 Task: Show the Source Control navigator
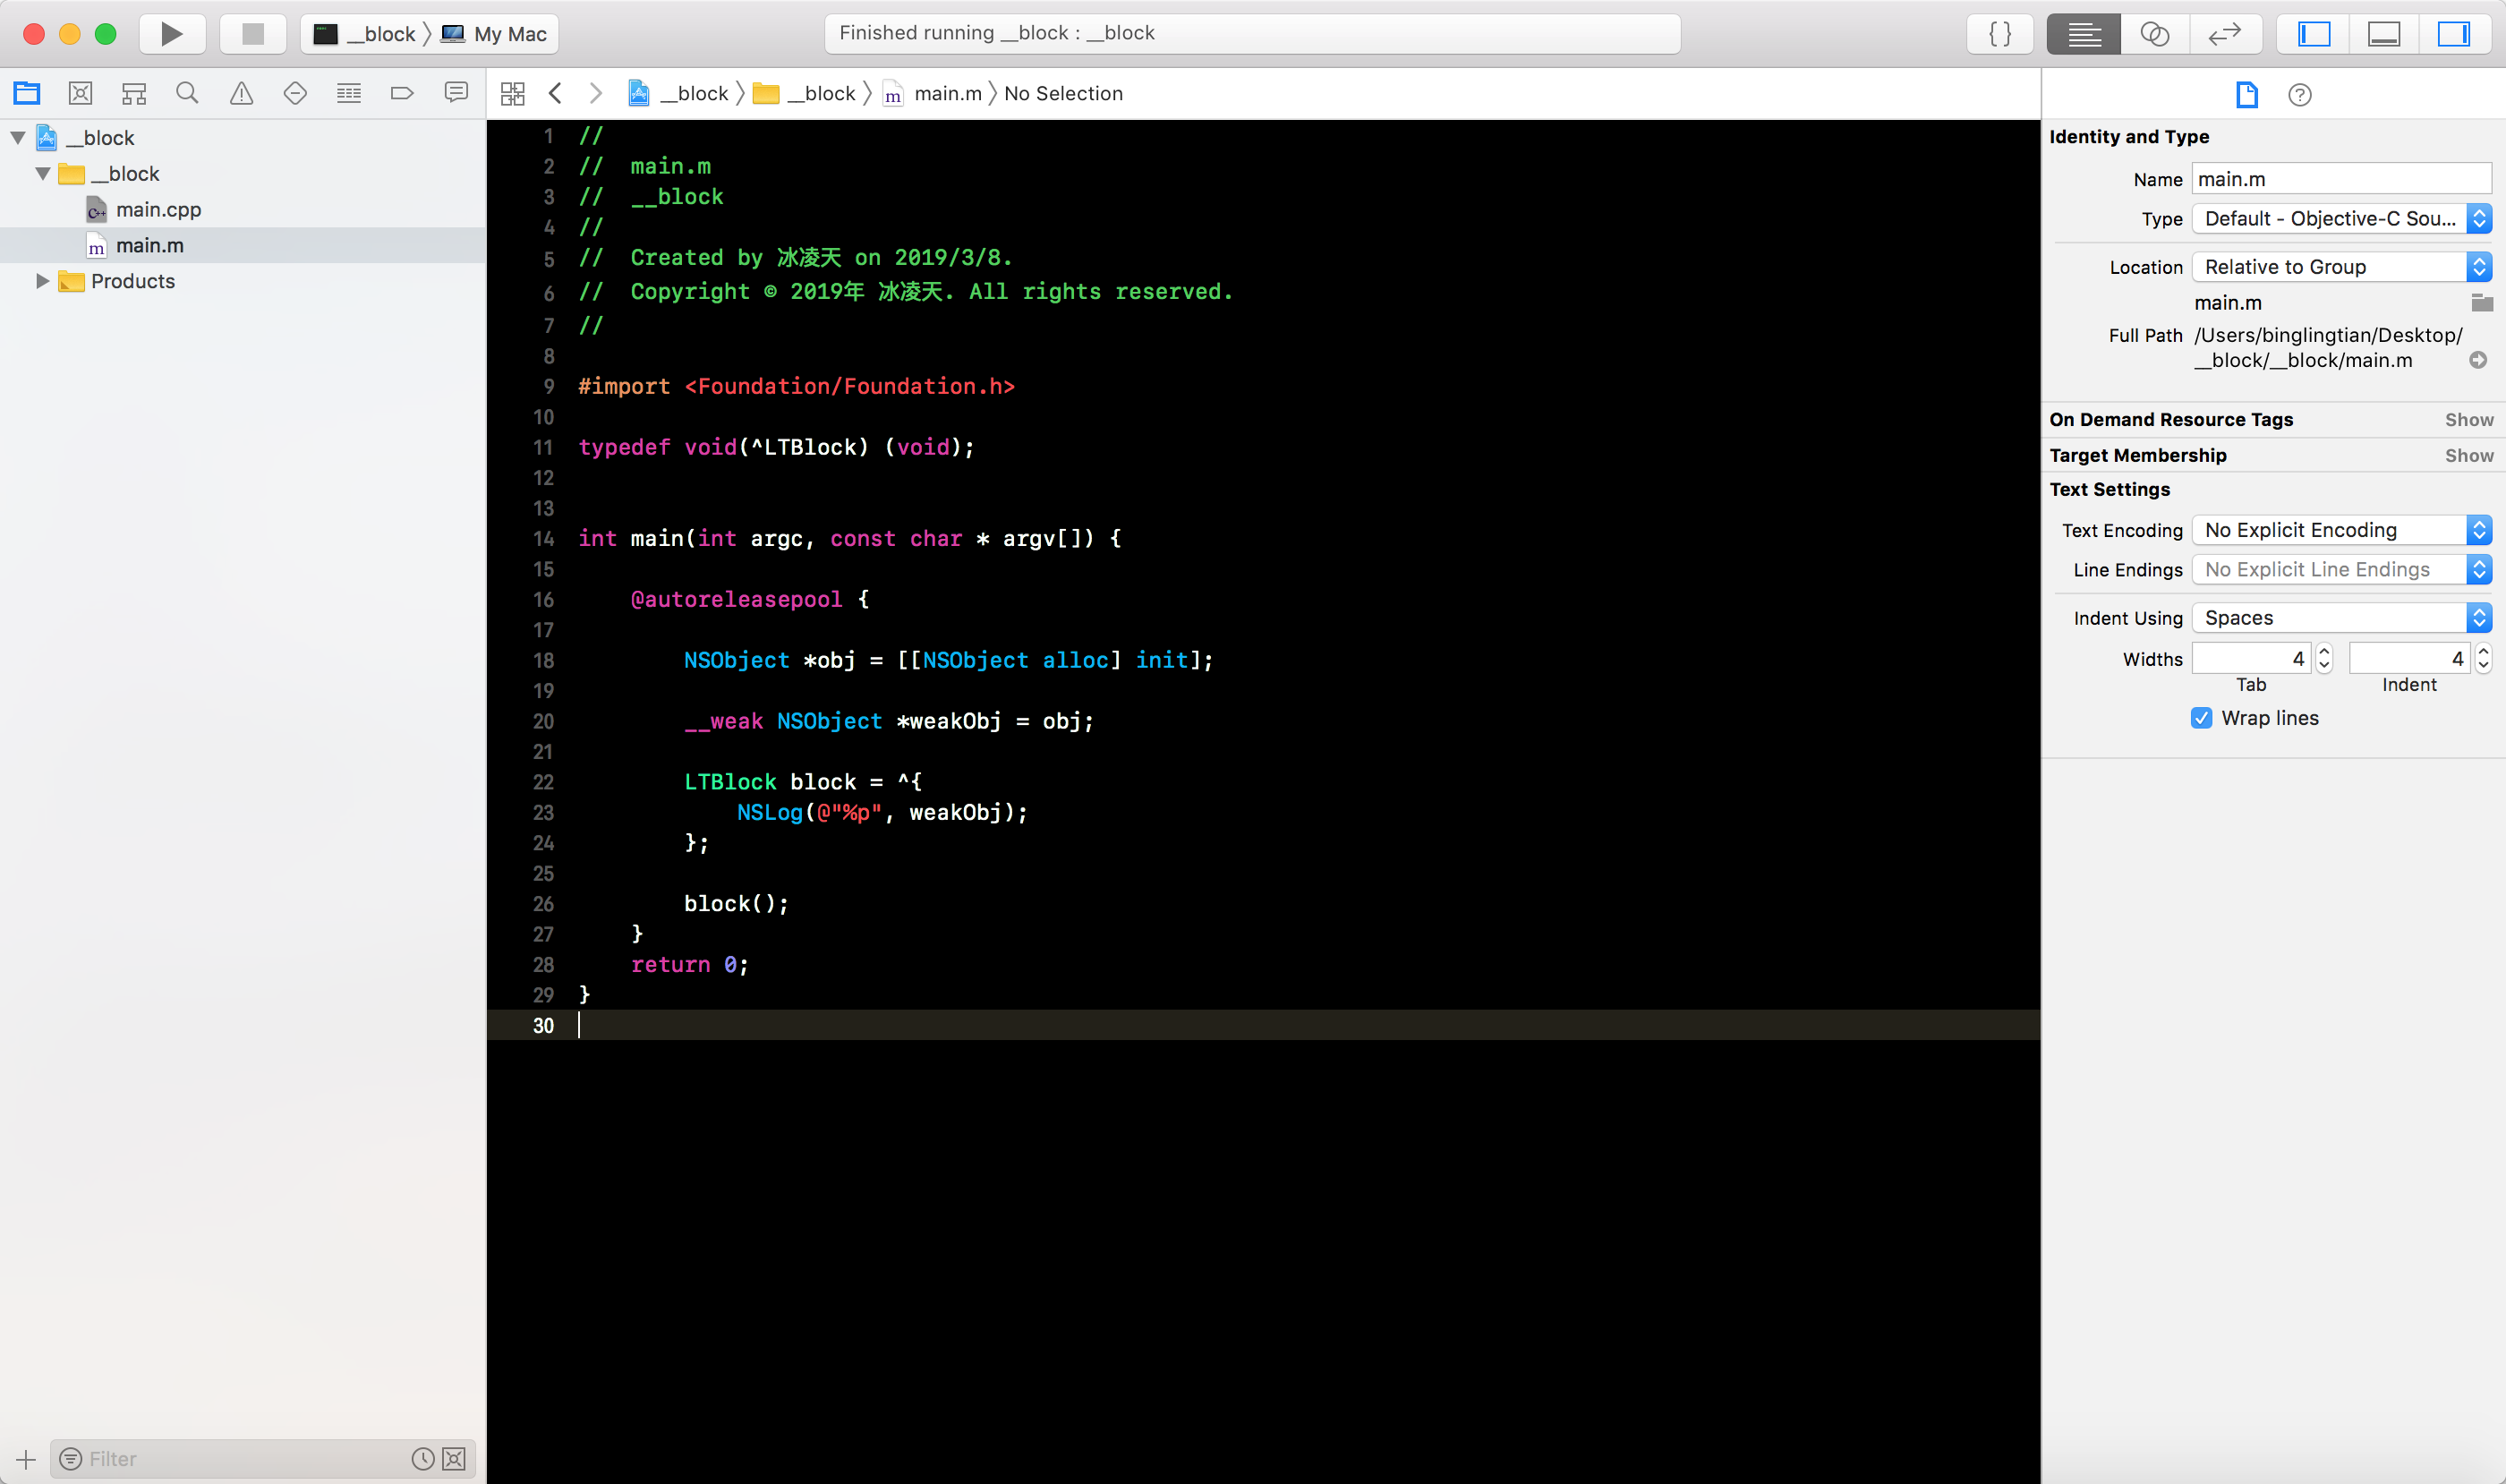[x=80, y=93]
